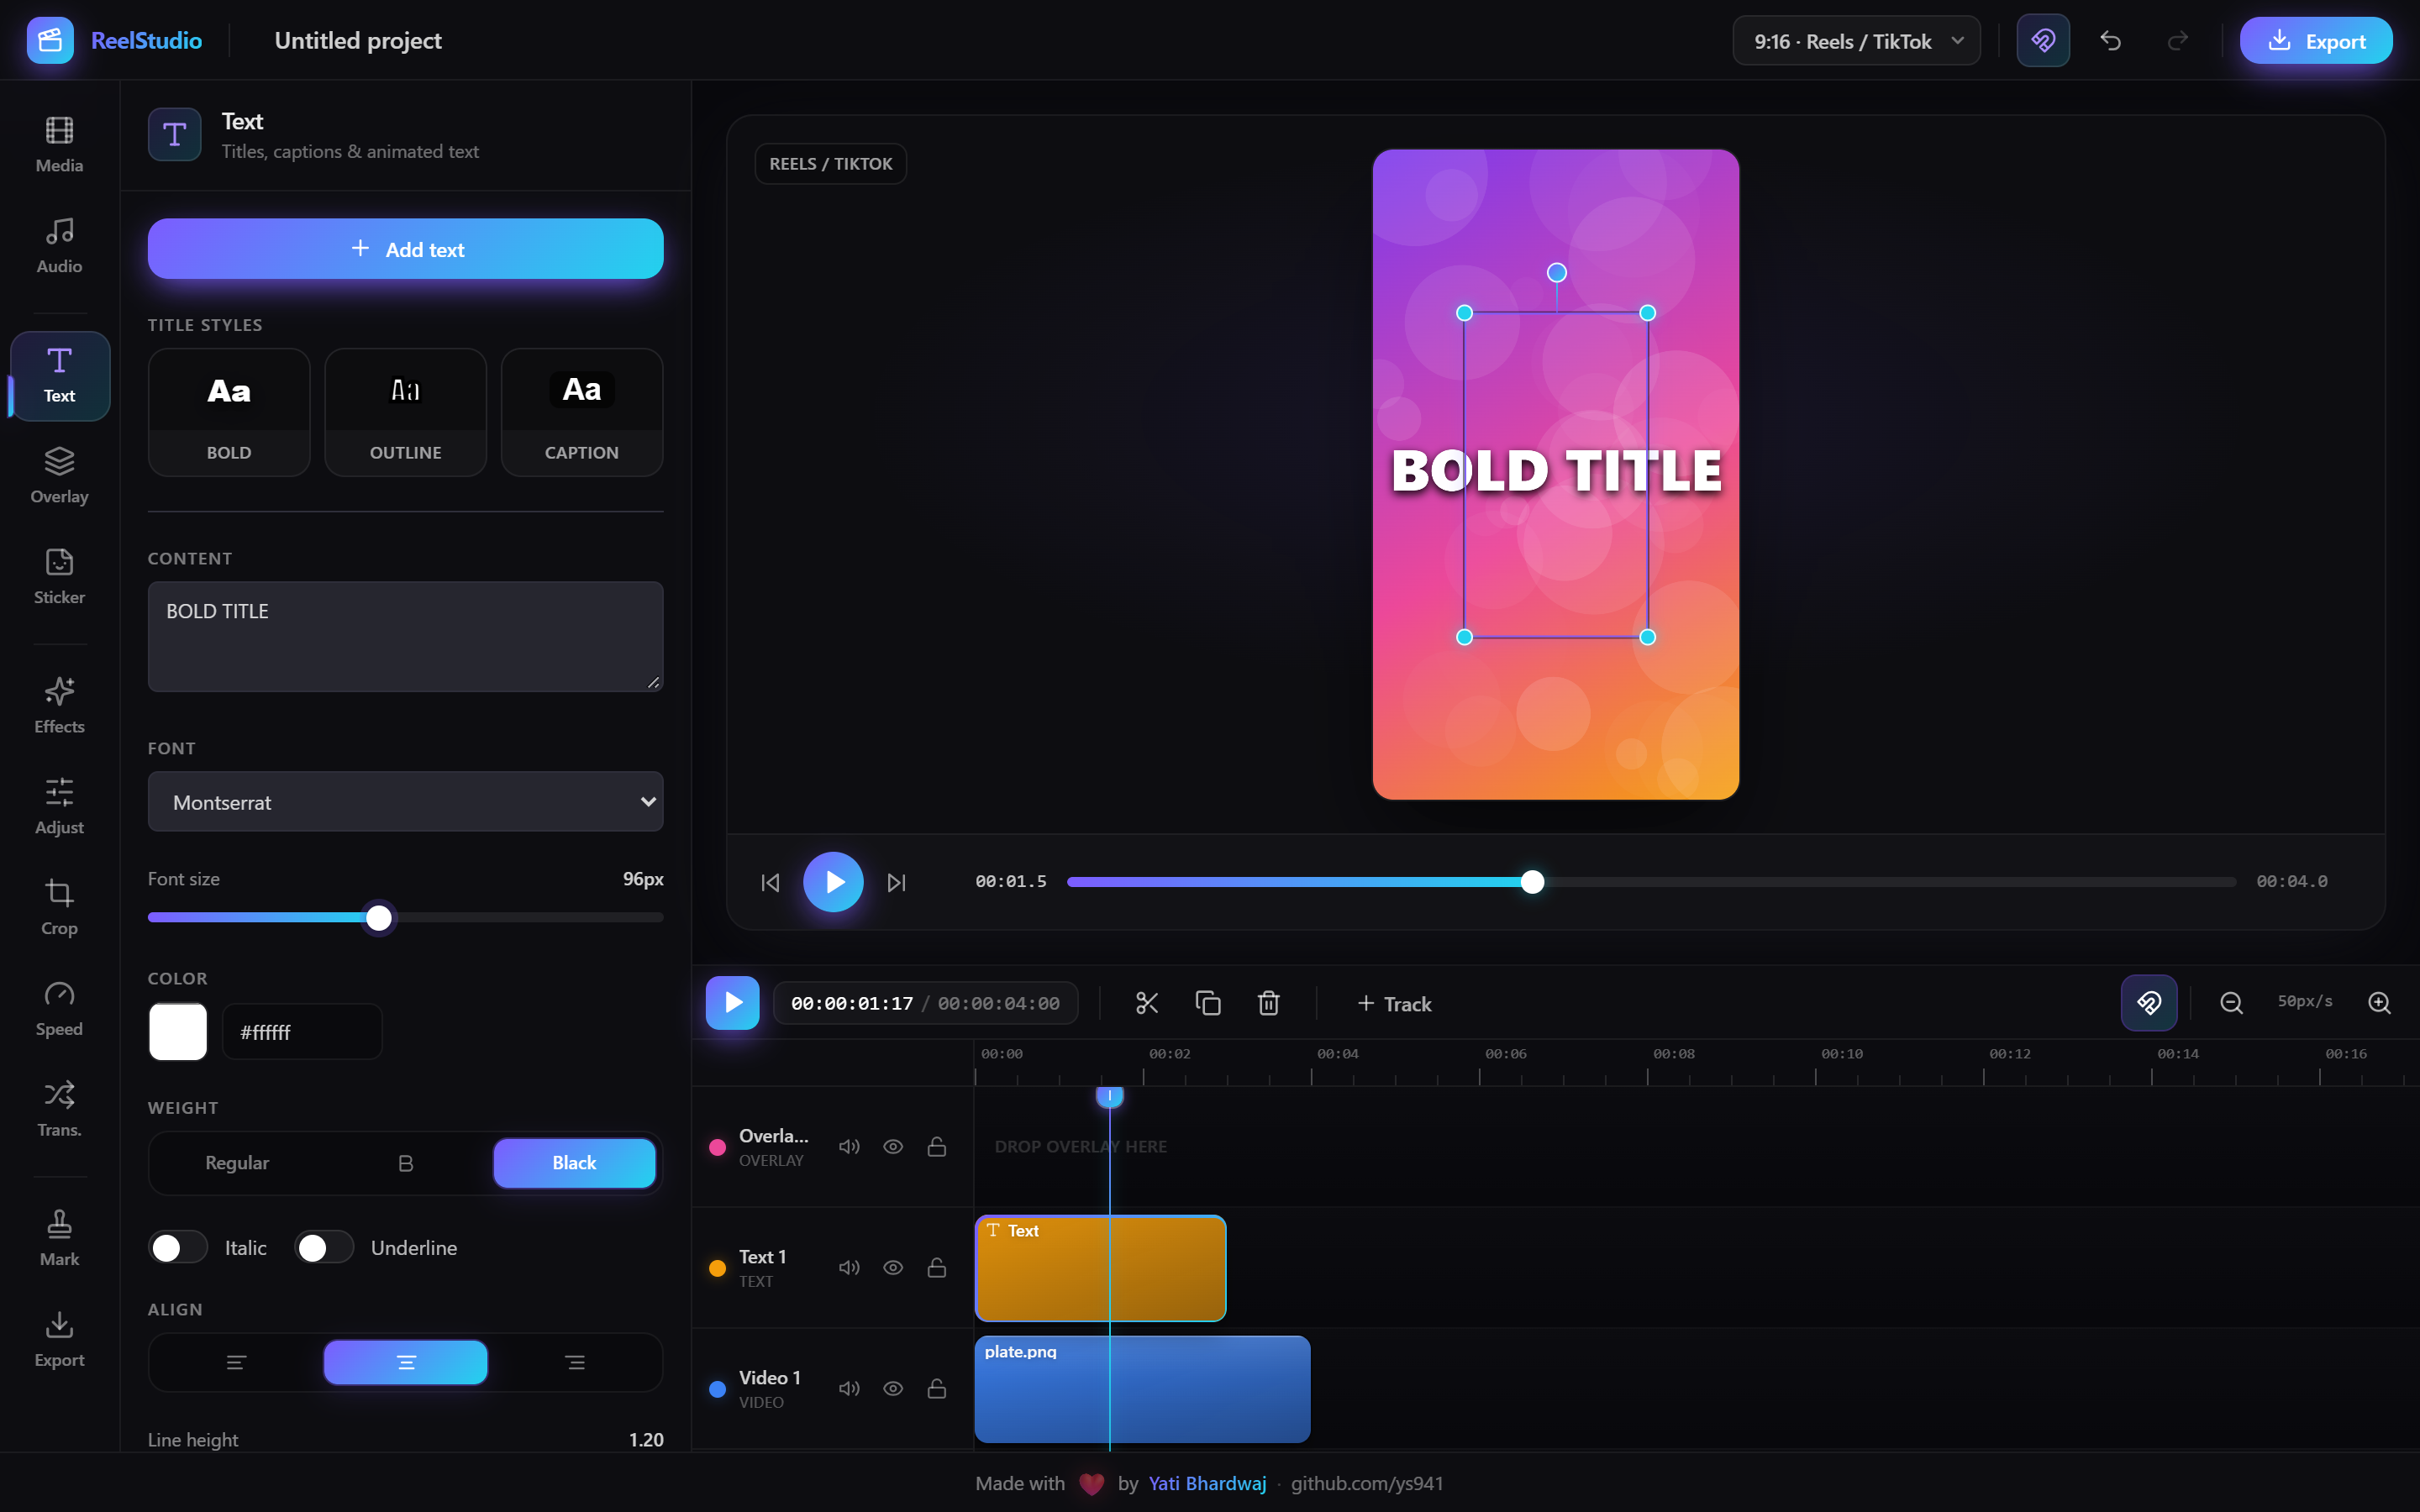The height and width of the screenshot is (1512, 2420).
Task: Open the Adjust panel in sidebar
Action: (59, 807)
